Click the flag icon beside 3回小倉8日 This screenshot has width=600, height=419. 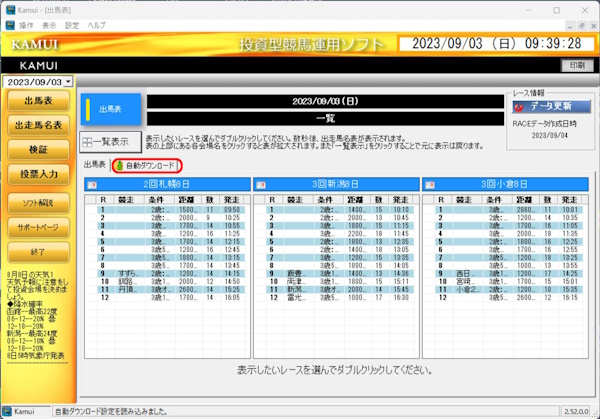point(432,185)
